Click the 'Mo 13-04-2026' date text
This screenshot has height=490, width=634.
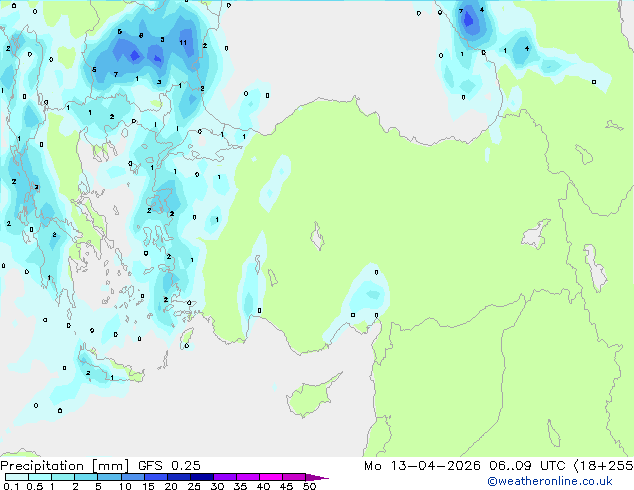click(x=422, y=466)
